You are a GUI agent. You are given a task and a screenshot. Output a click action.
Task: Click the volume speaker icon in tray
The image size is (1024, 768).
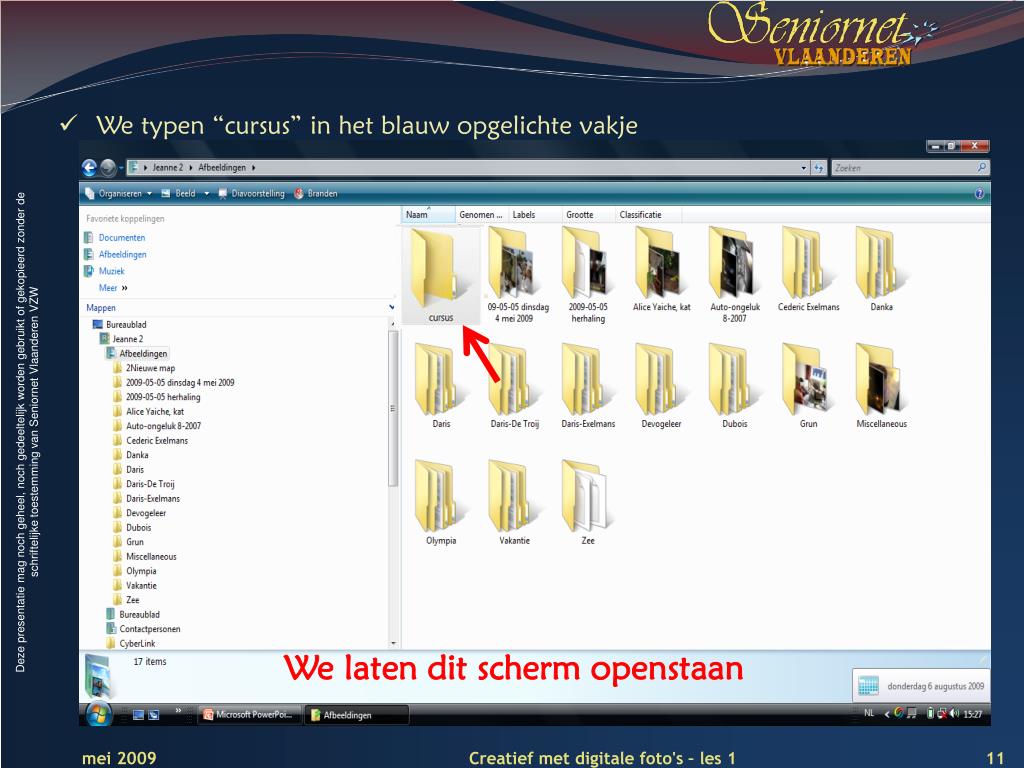955,713
